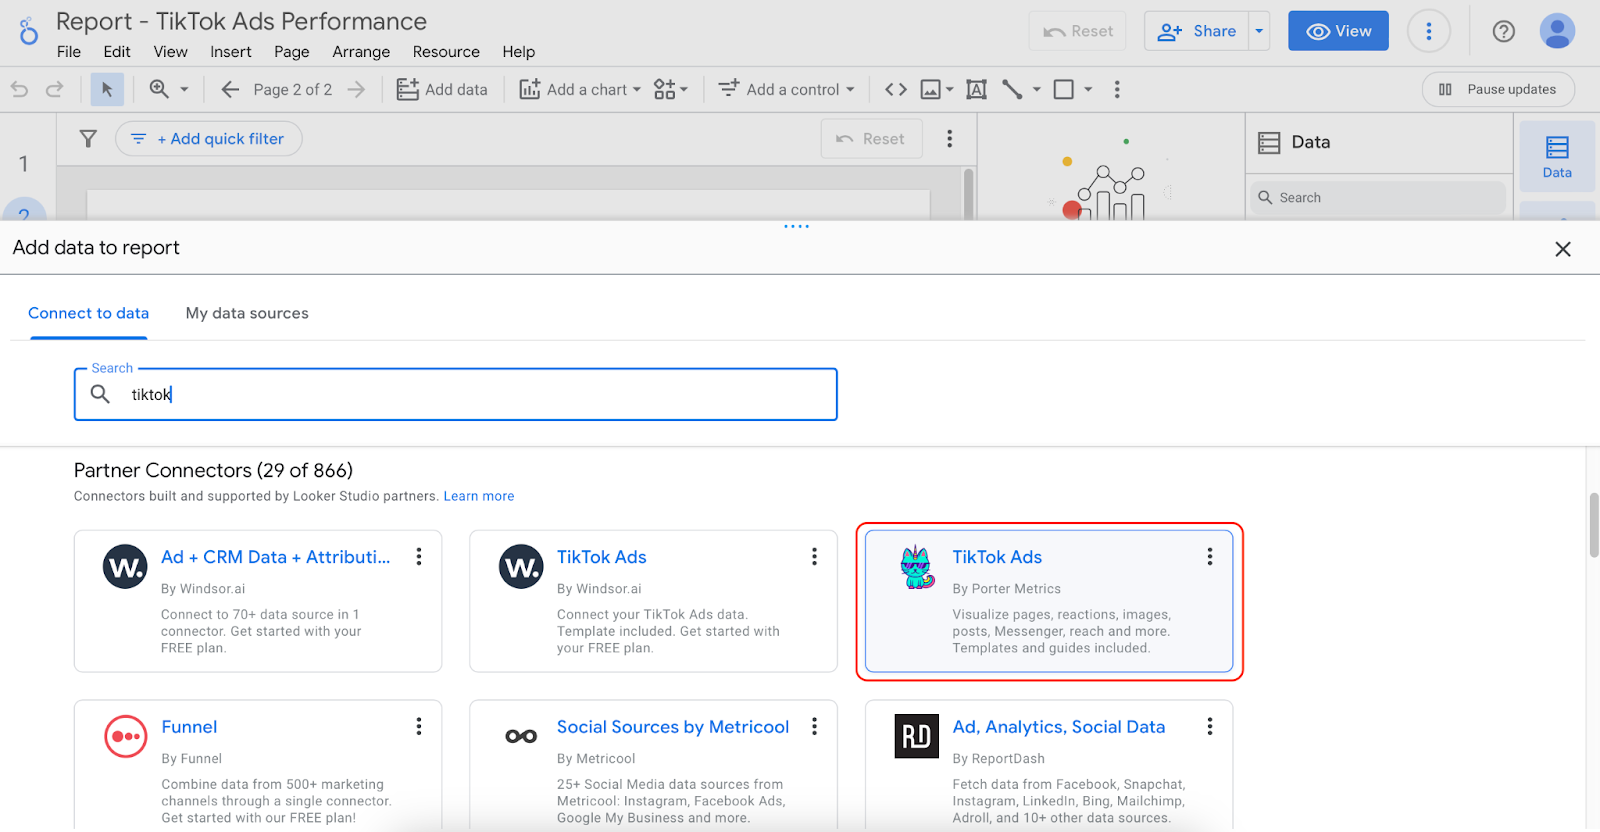The width and height of the screenshot is (1600, 832).
Task: Click the connector list vertical scrollbar
Action: pyautogui.click(x=1593, y=525)
